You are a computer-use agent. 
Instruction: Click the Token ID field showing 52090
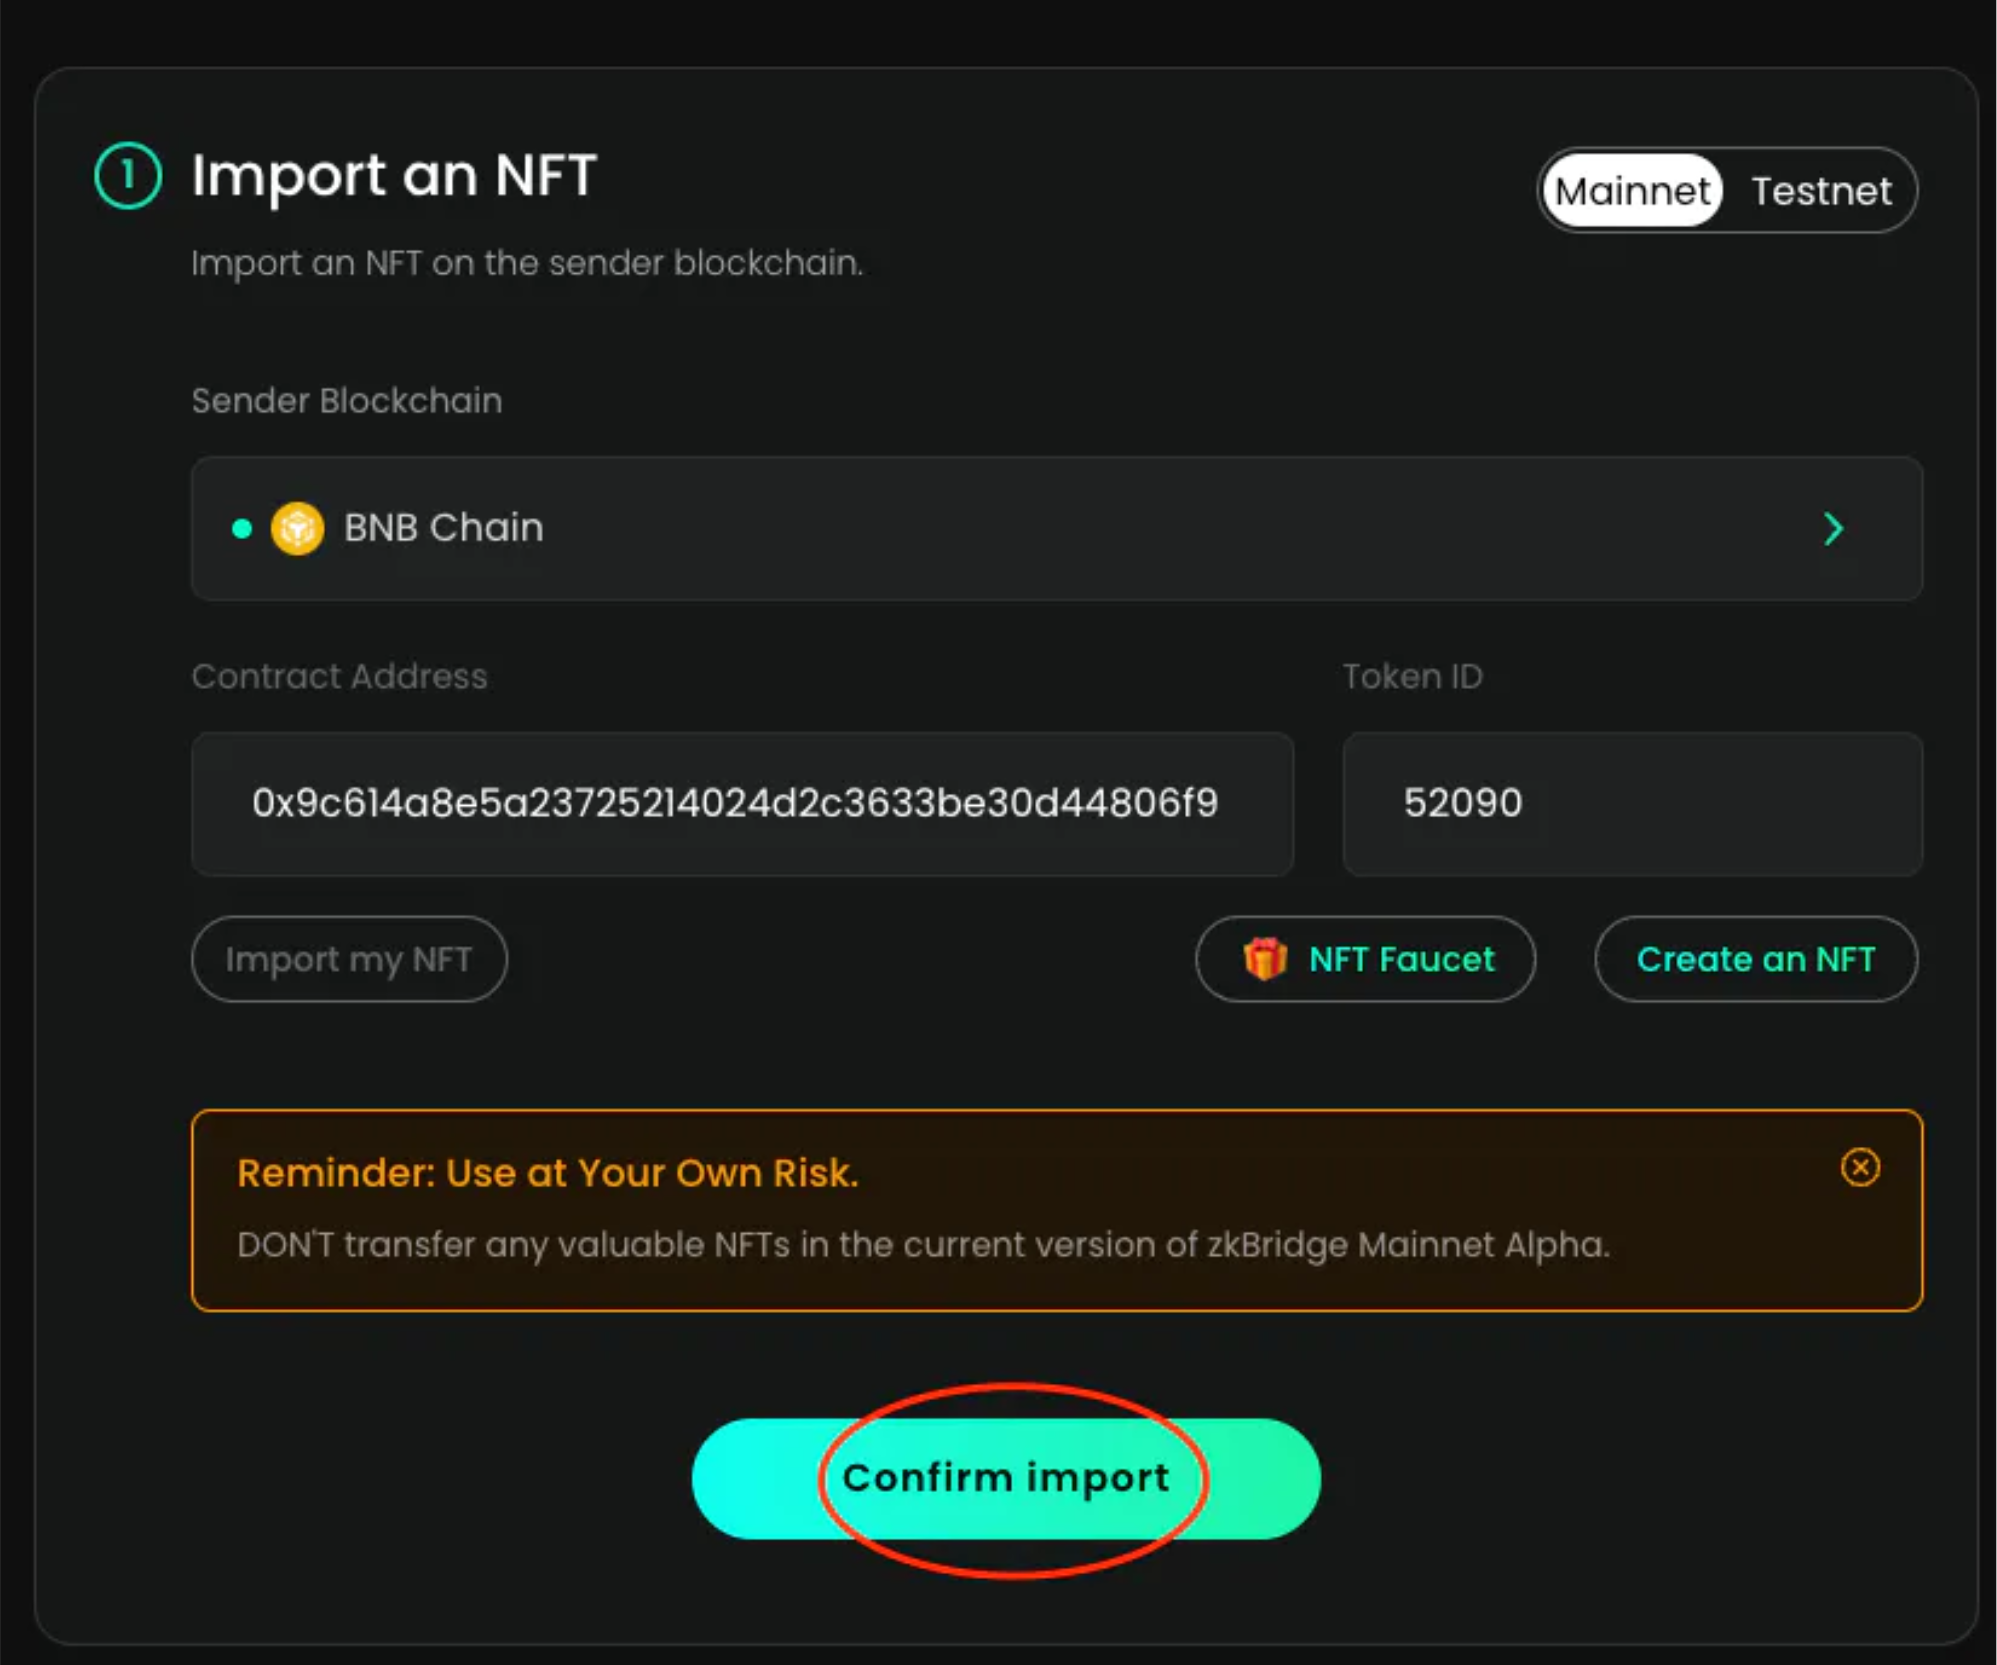click(1632, 803)
